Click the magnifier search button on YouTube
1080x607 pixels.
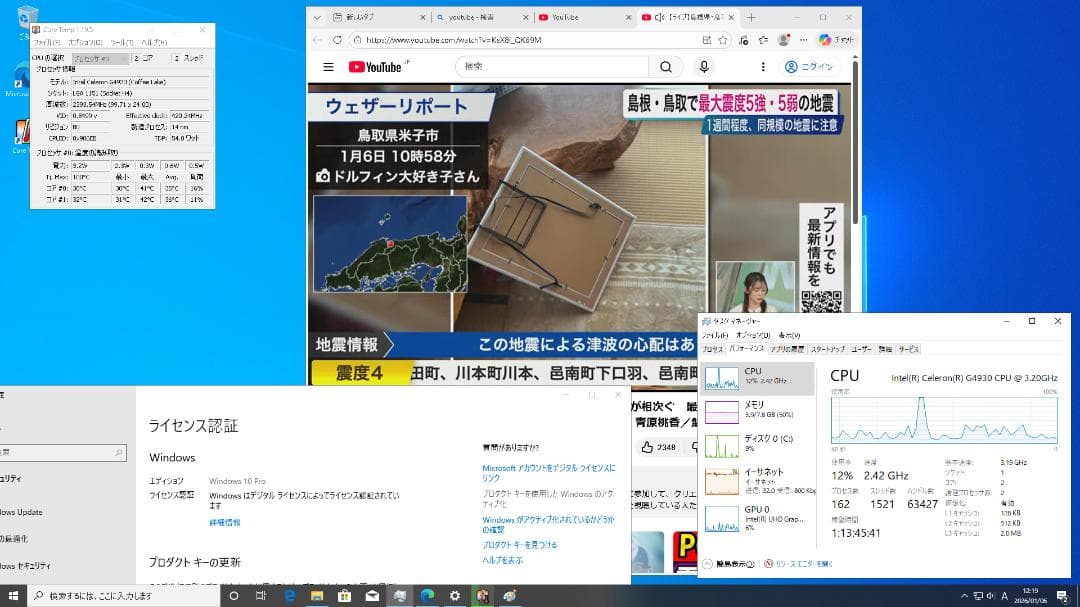[666, 66]
